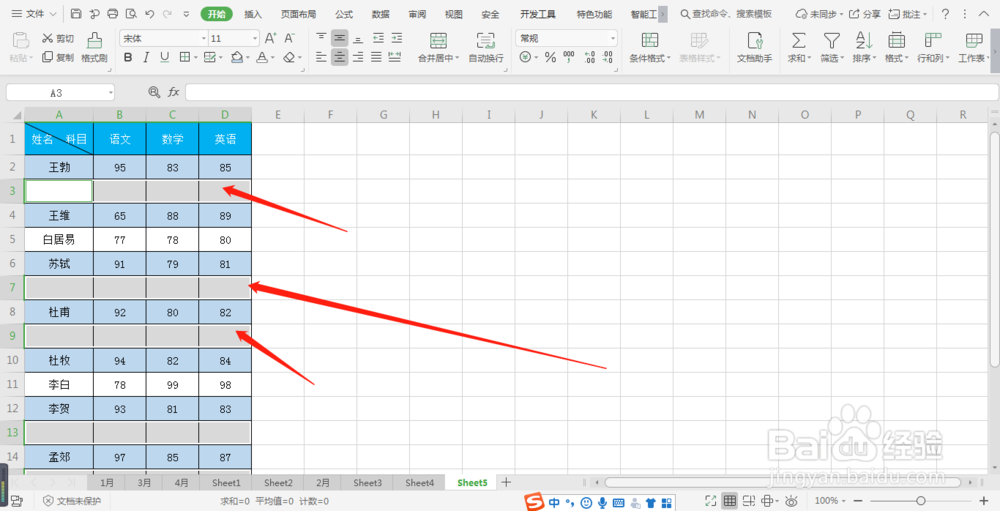Increase font size with the A+ icon

pyautogui.click(x=270, y=38)
